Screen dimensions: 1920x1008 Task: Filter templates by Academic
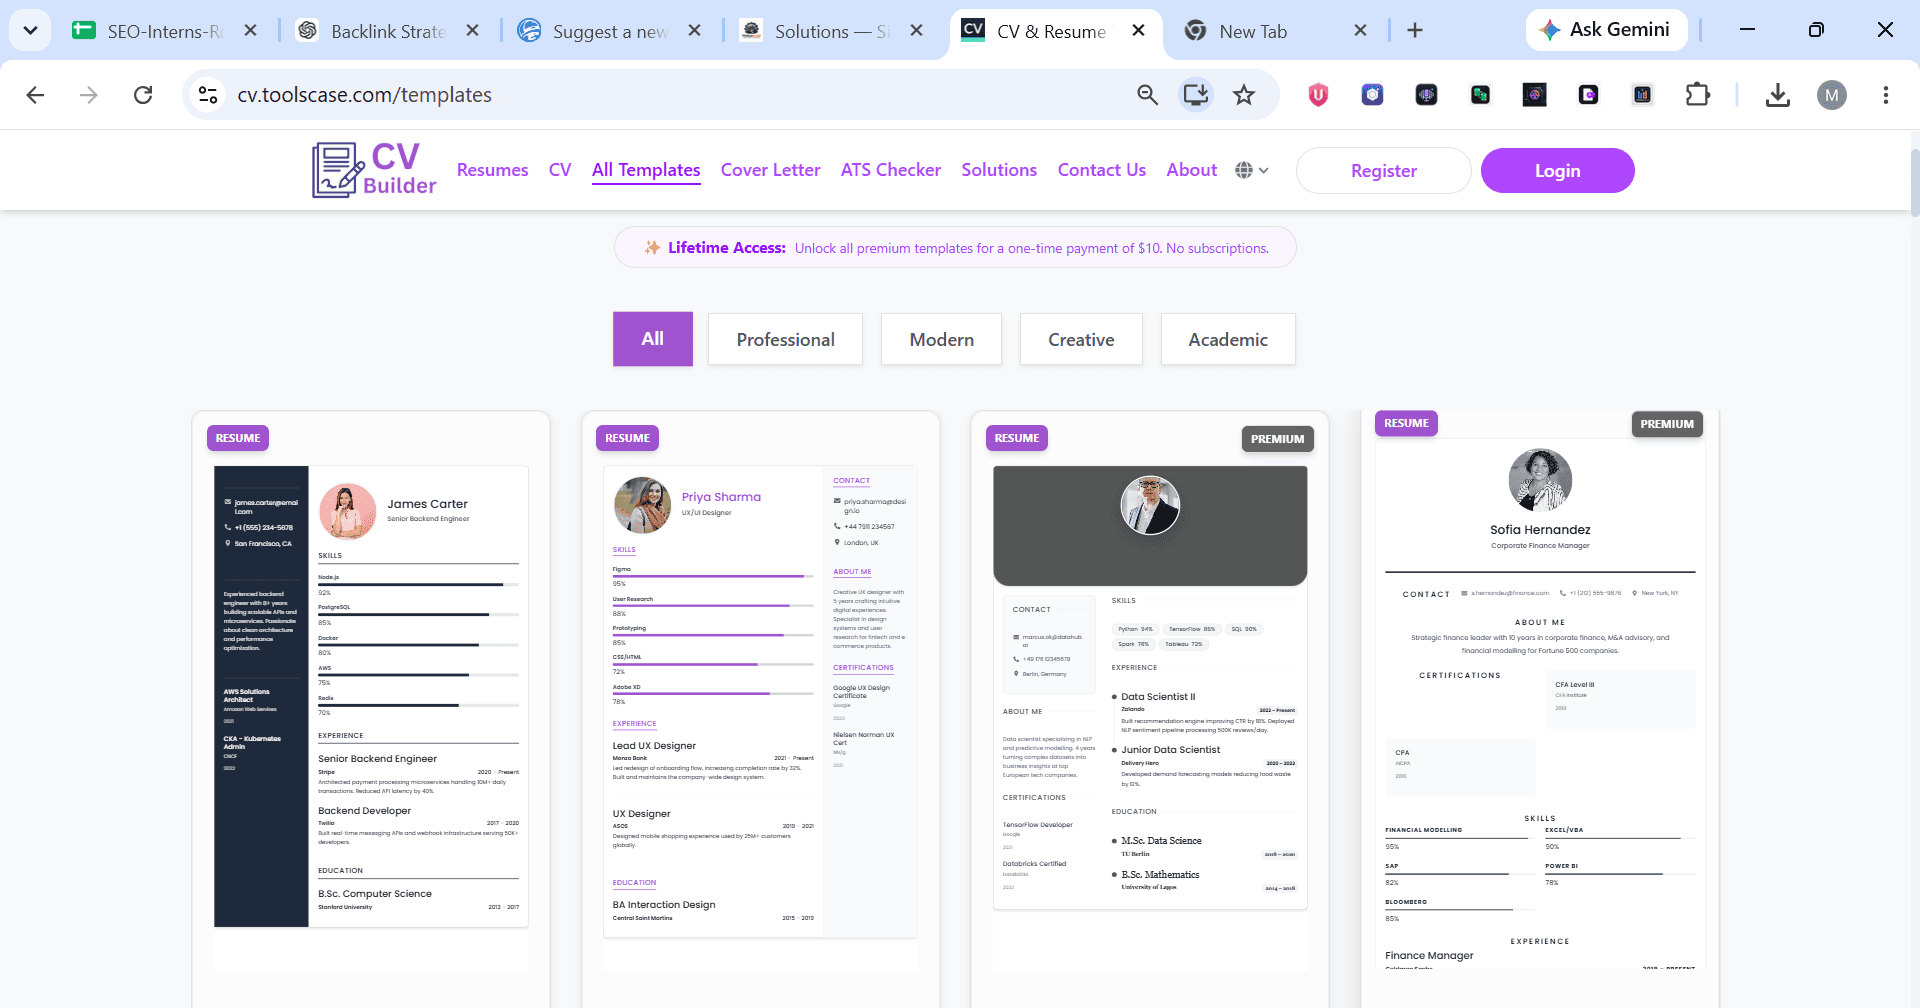coord(1228,339)
